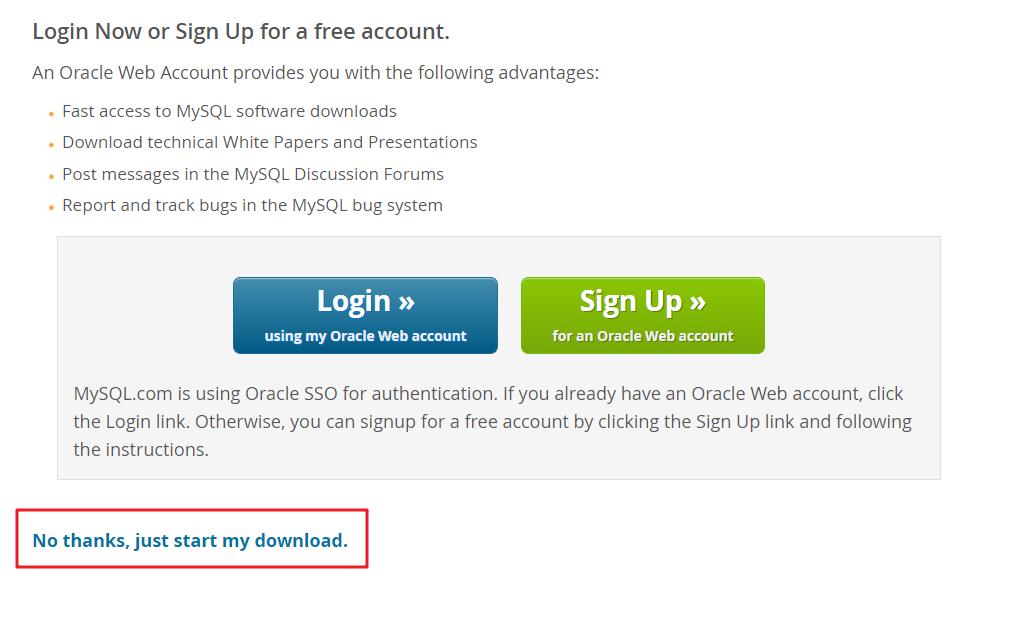This screenshot has width=1012, height=617.
Task: Click "for an Oracle Web account" subtext
Action: point(641,336)
